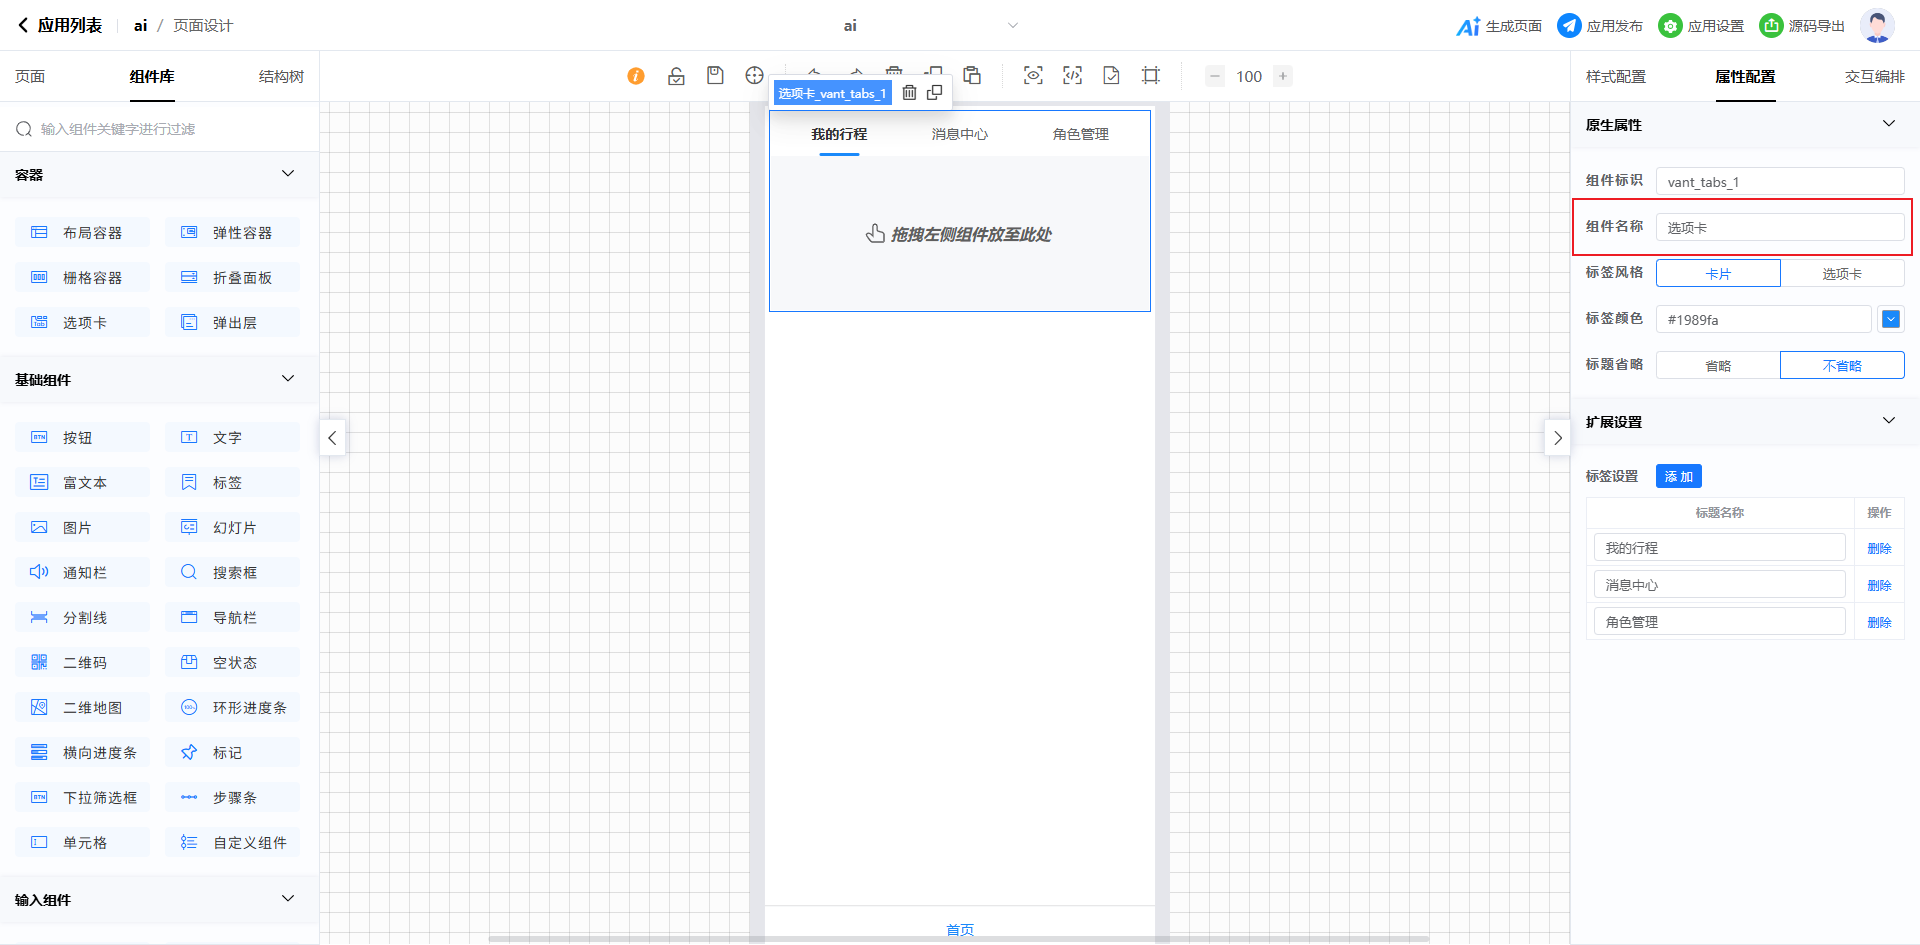Click the 添加 button to add tab
The image size is (1920, 945).
click(1678, 476)
